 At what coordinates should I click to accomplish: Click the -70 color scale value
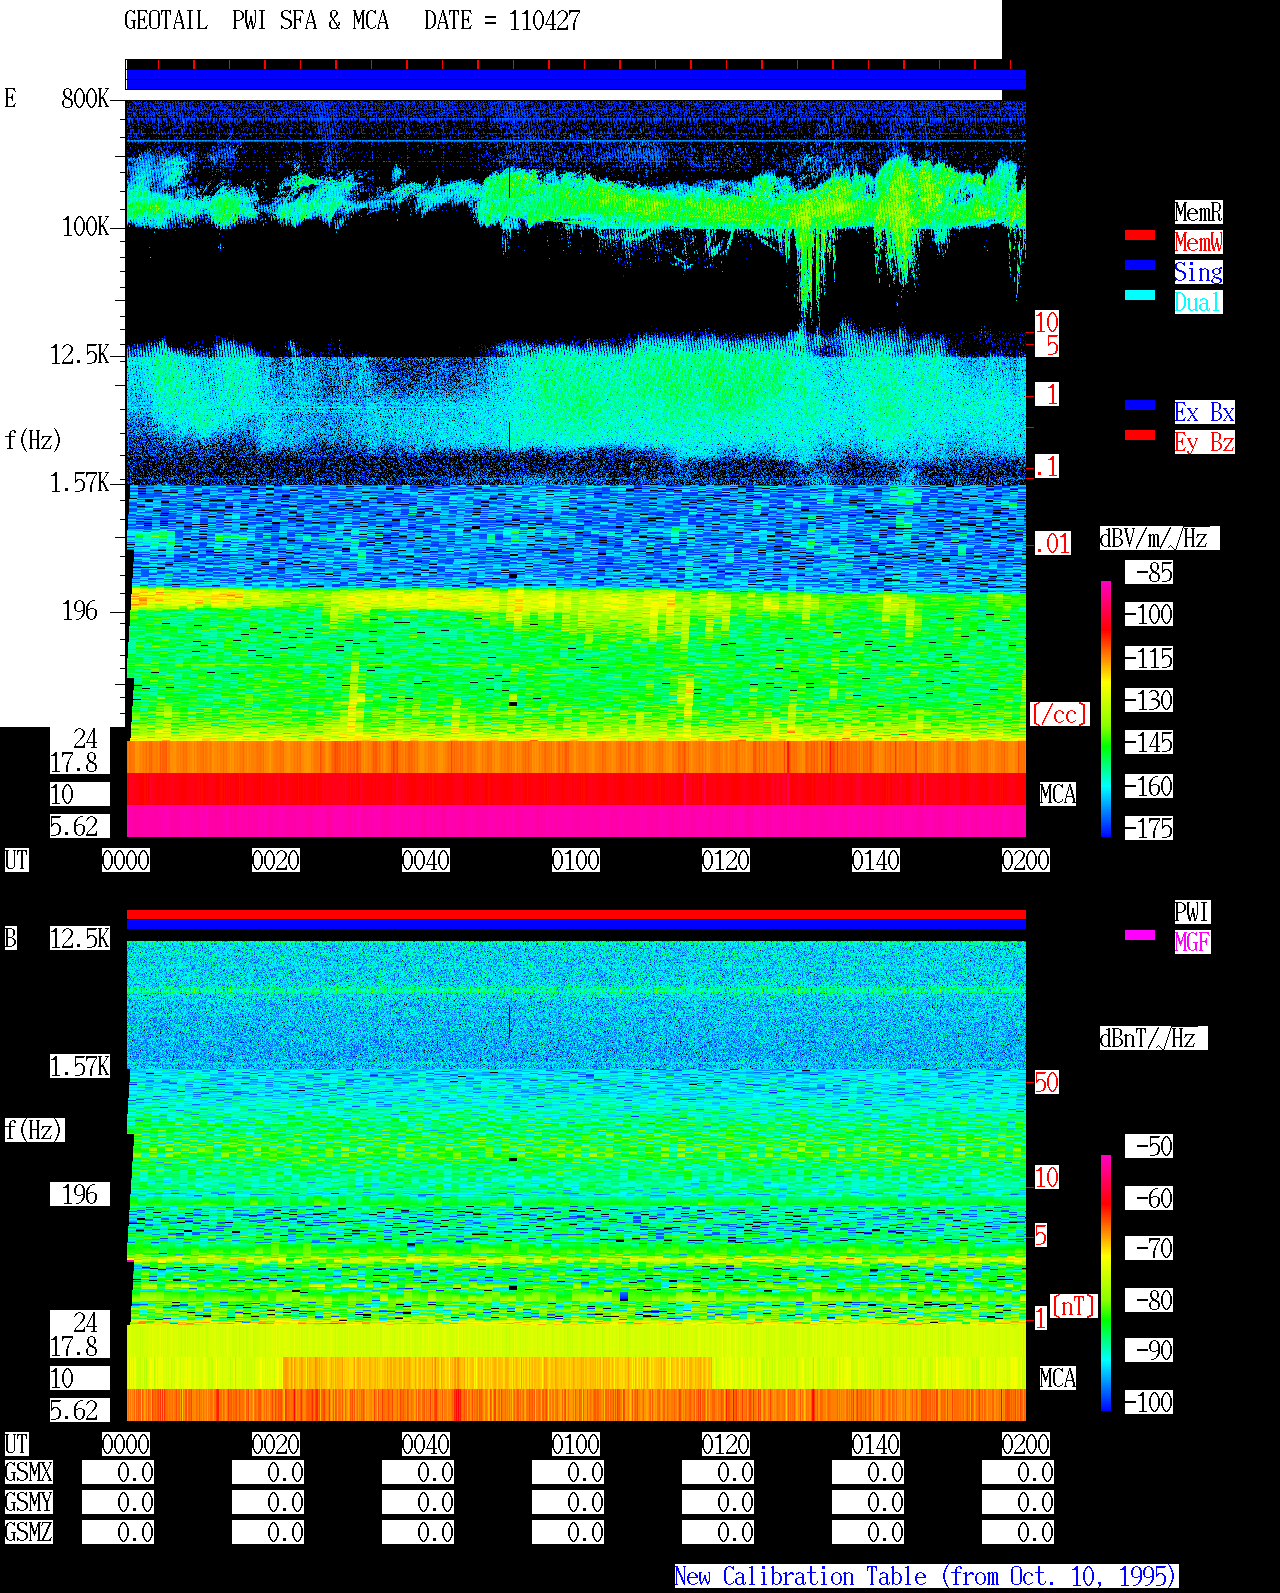[x=1150, y=1248]
